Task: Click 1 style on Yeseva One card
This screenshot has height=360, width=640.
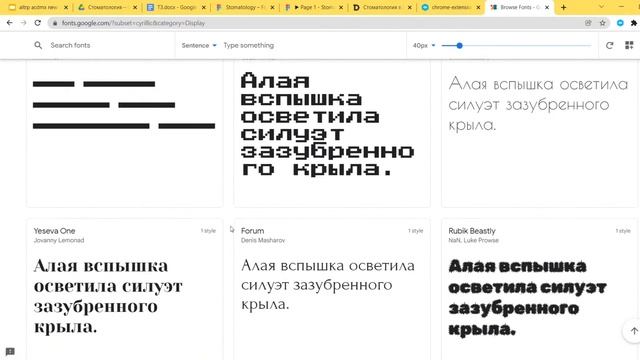Action: pyautogui.click(x=208, y=231)
